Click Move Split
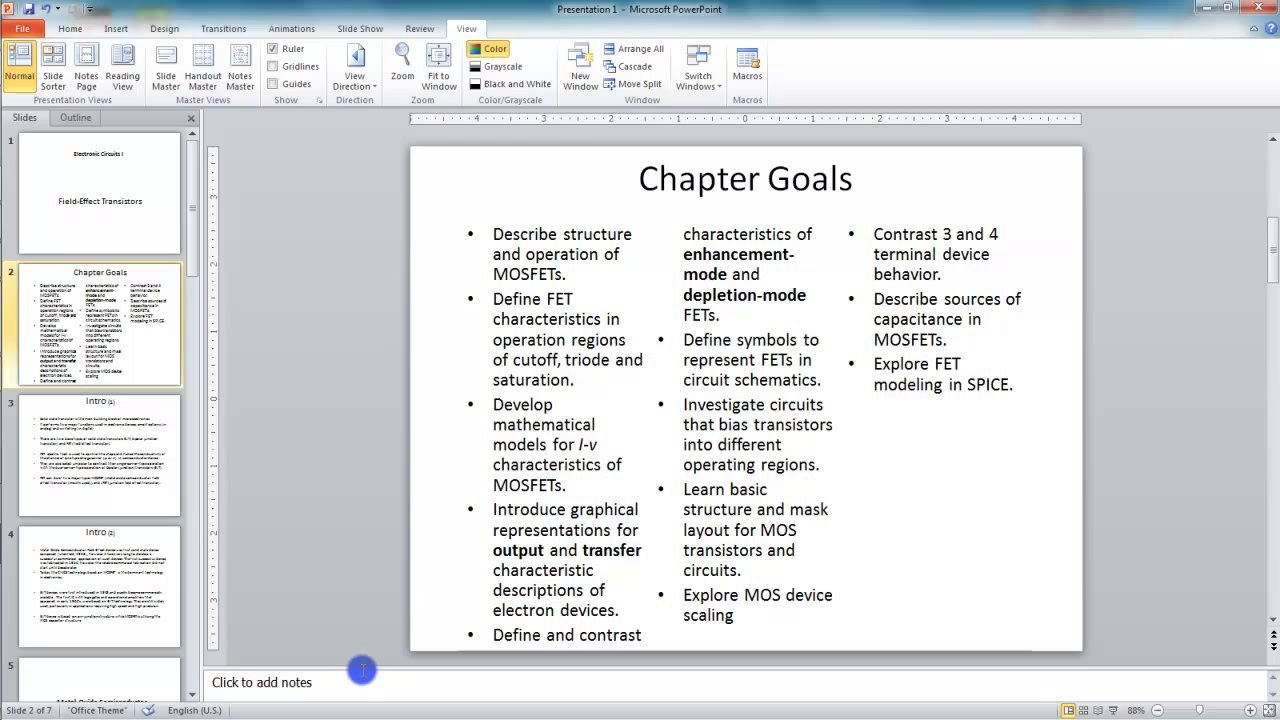1280x720 pixels. (632, 85)
